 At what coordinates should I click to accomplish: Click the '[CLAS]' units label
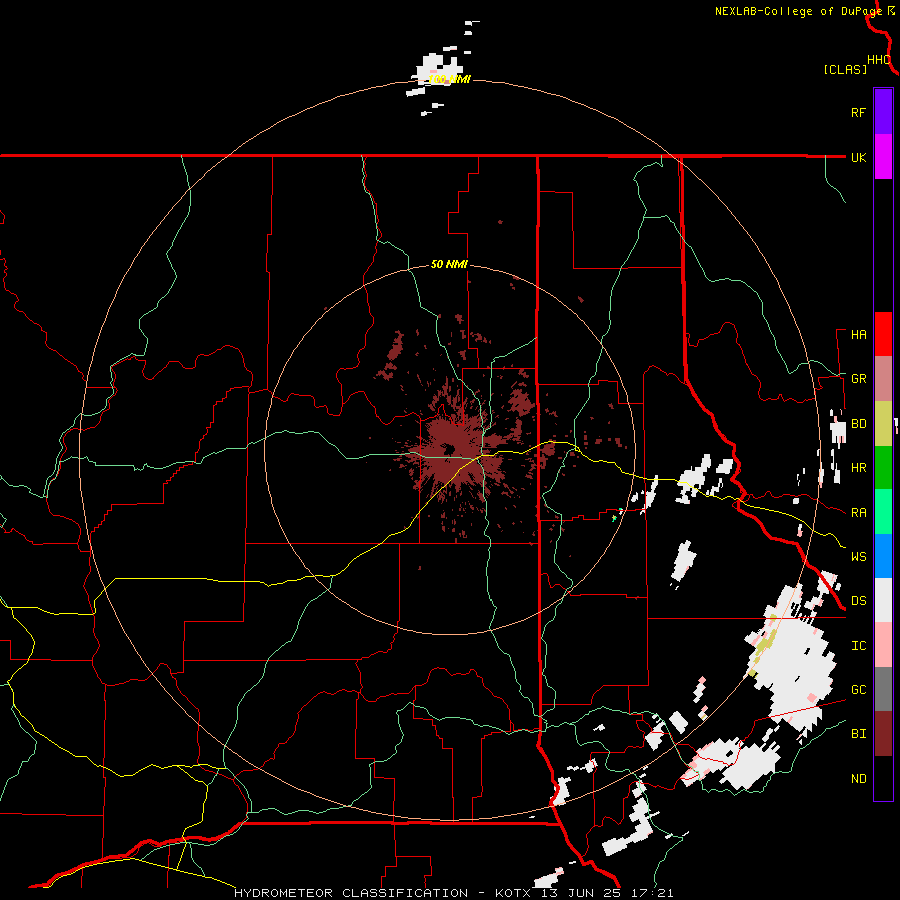[x=845, y=69]
